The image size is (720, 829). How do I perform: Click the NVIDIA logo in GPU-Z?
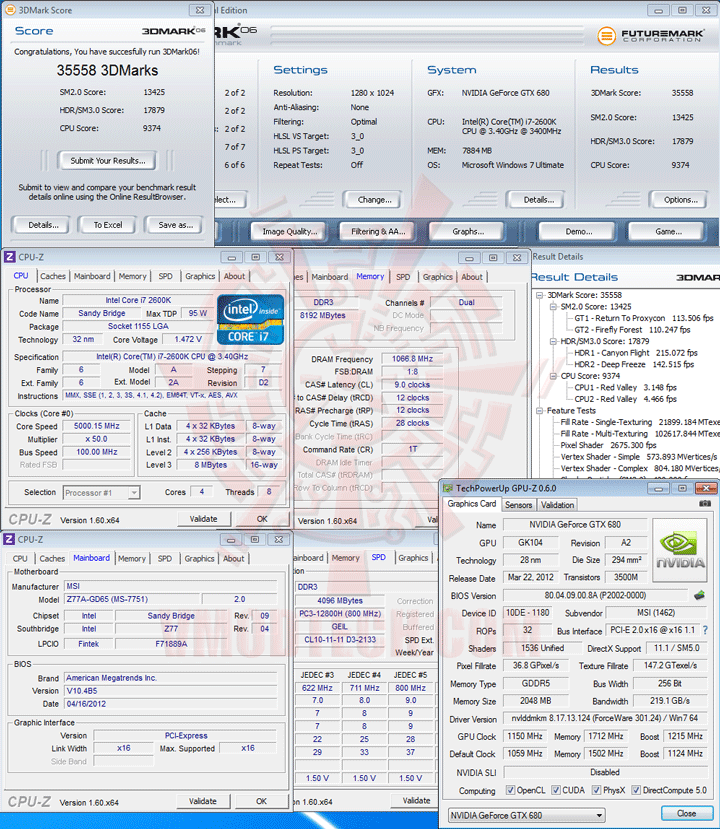tap(679, 550)
